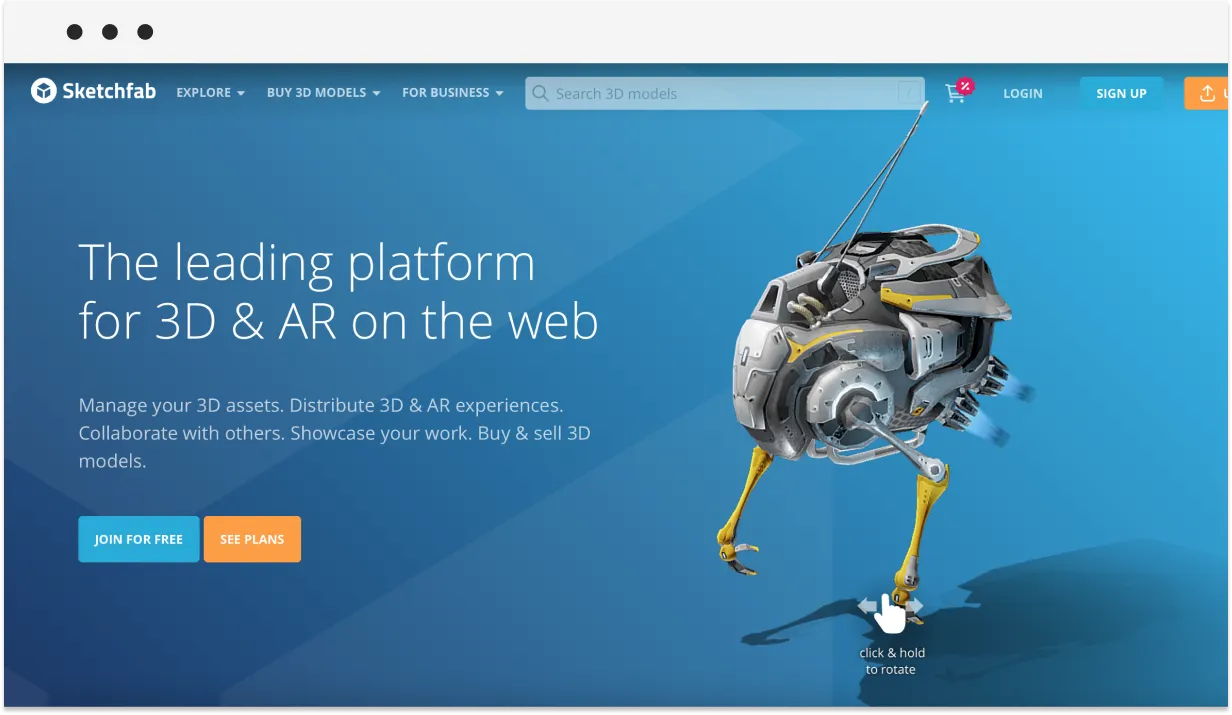
Task: Open the Sketchfab home logo
Action: coord(93,92)
